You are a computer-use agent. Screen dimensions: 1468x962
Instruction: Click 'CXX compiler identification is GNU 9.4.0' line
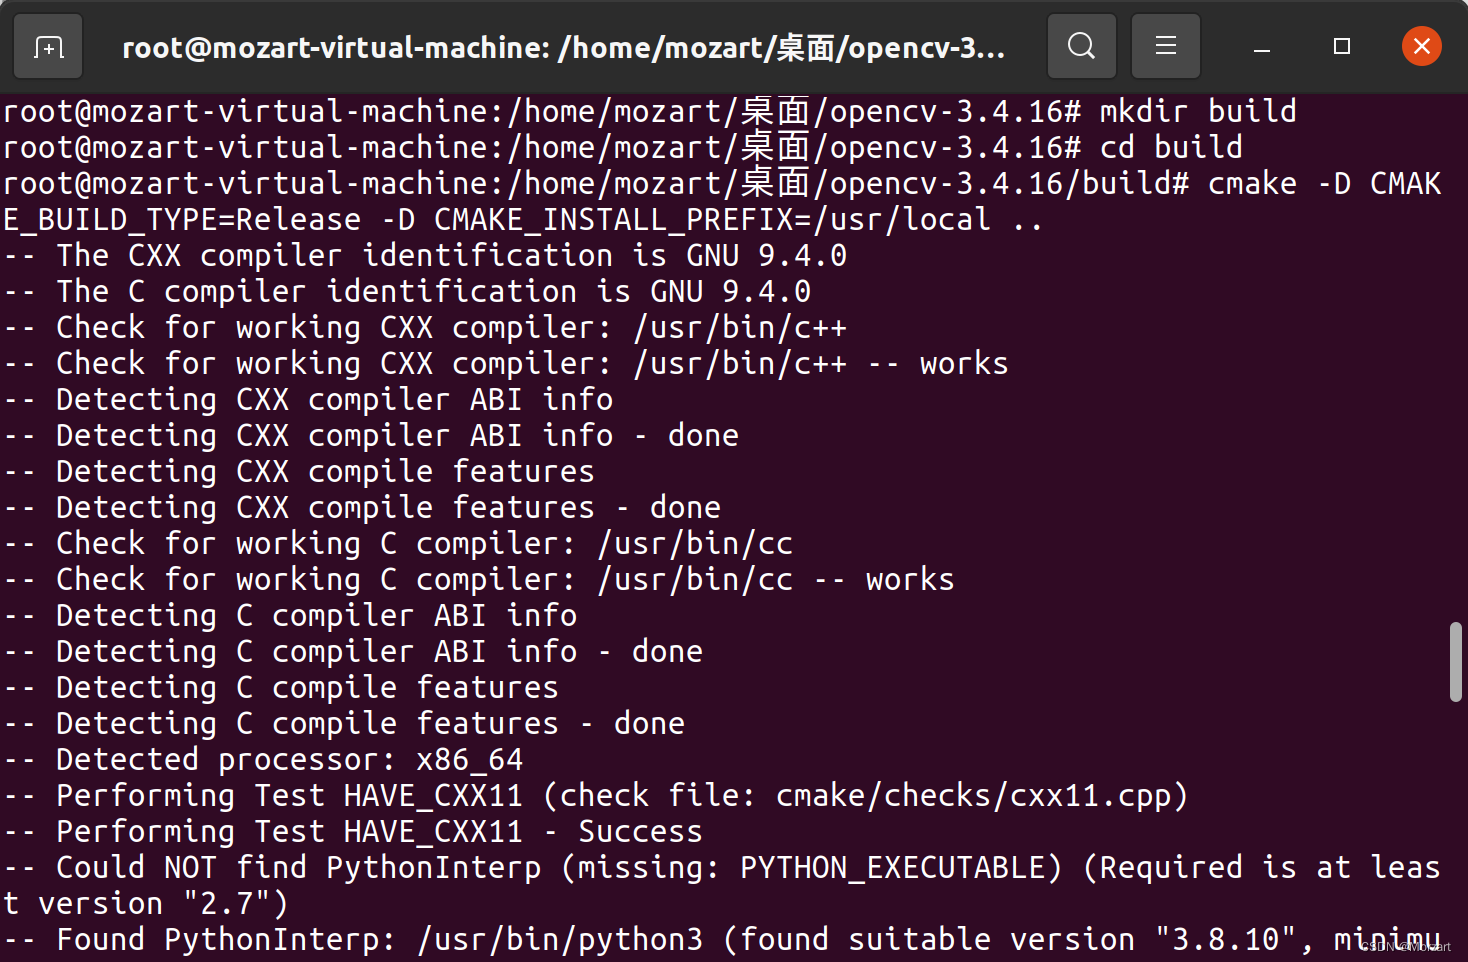425,255
